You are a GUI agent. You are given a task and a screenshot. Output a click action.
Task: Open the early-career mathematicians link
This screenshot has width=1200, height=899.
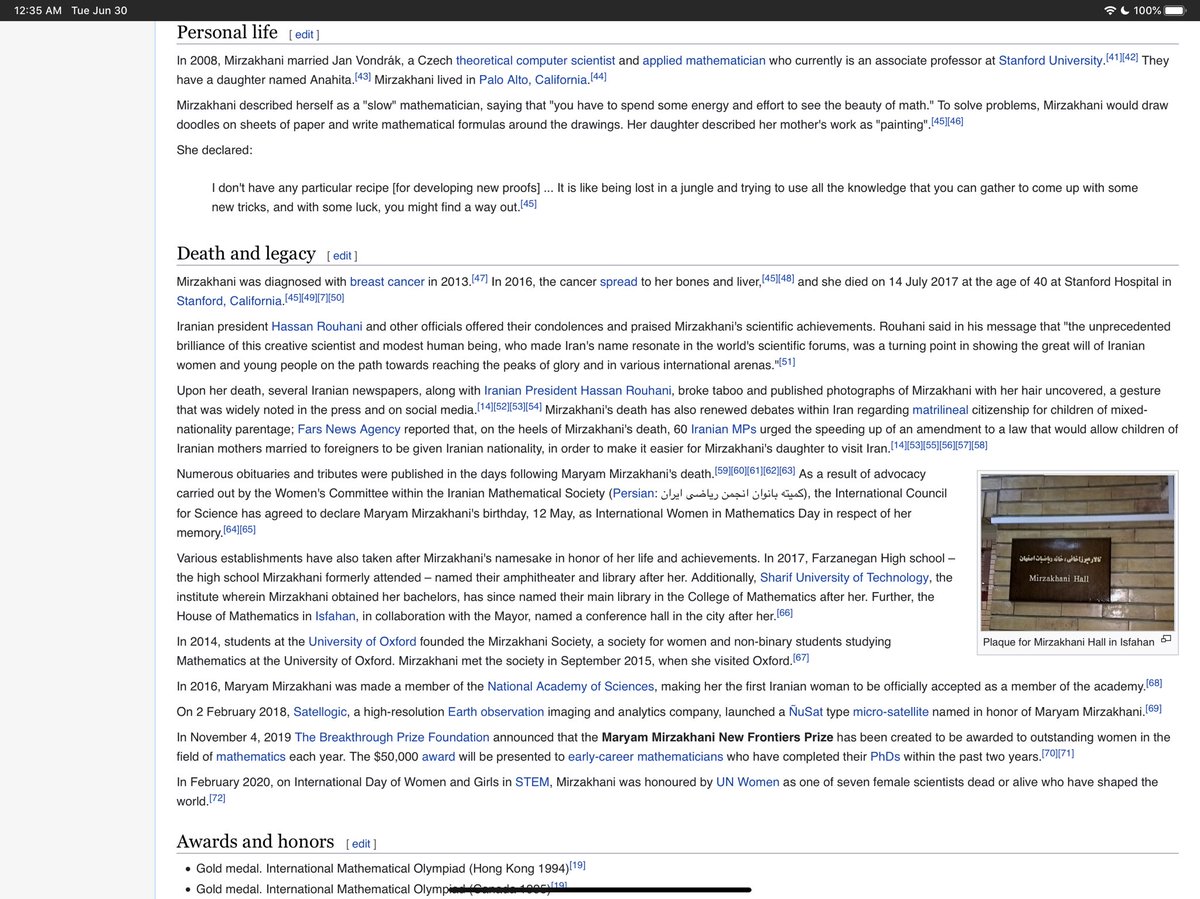(645, 757)
